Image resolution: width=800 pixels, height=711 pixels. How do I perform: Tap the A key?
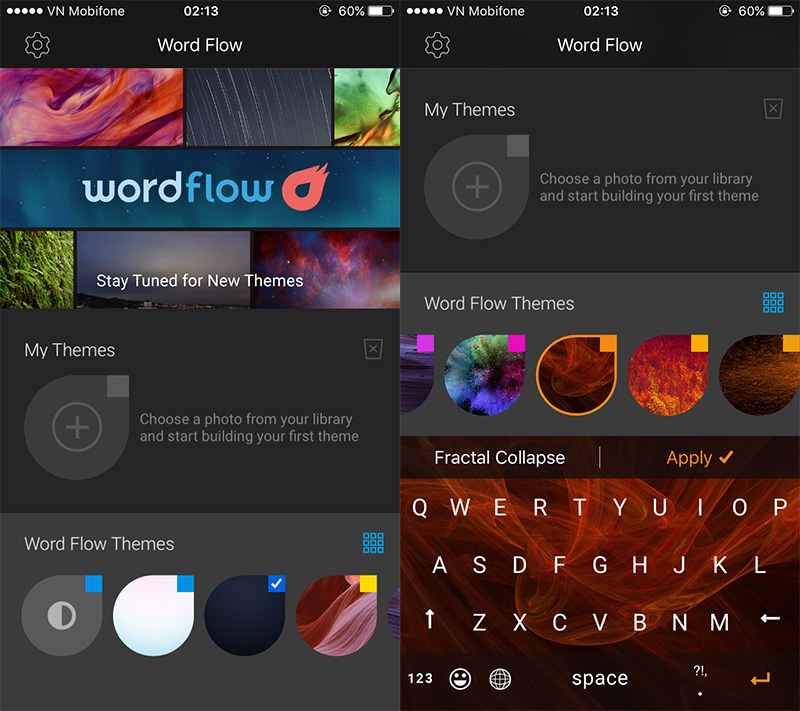[x=439, y=565]
